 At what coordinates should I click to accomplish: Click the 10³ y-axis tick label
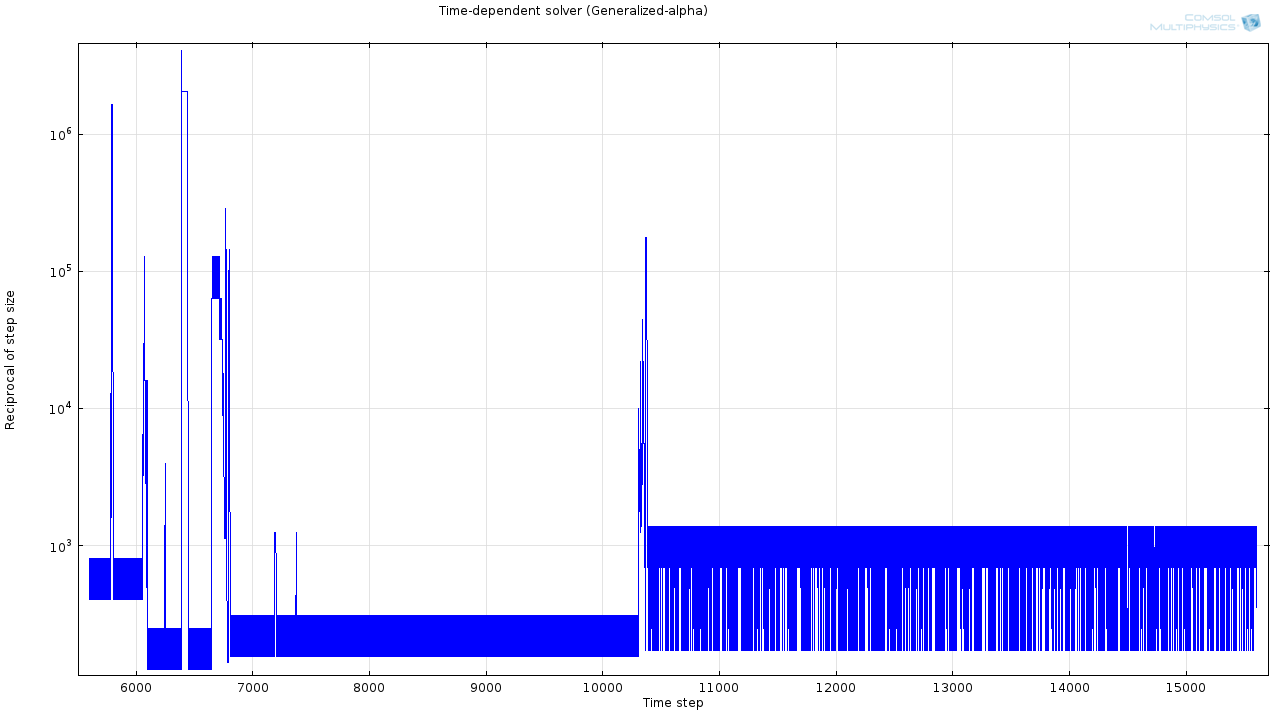(x=59, y=545)
